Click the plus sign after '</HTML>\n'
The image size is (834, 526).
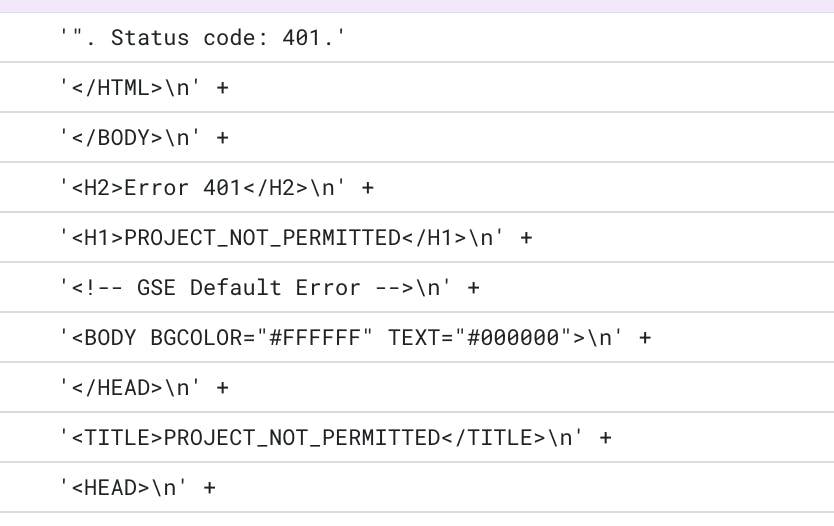222,88
